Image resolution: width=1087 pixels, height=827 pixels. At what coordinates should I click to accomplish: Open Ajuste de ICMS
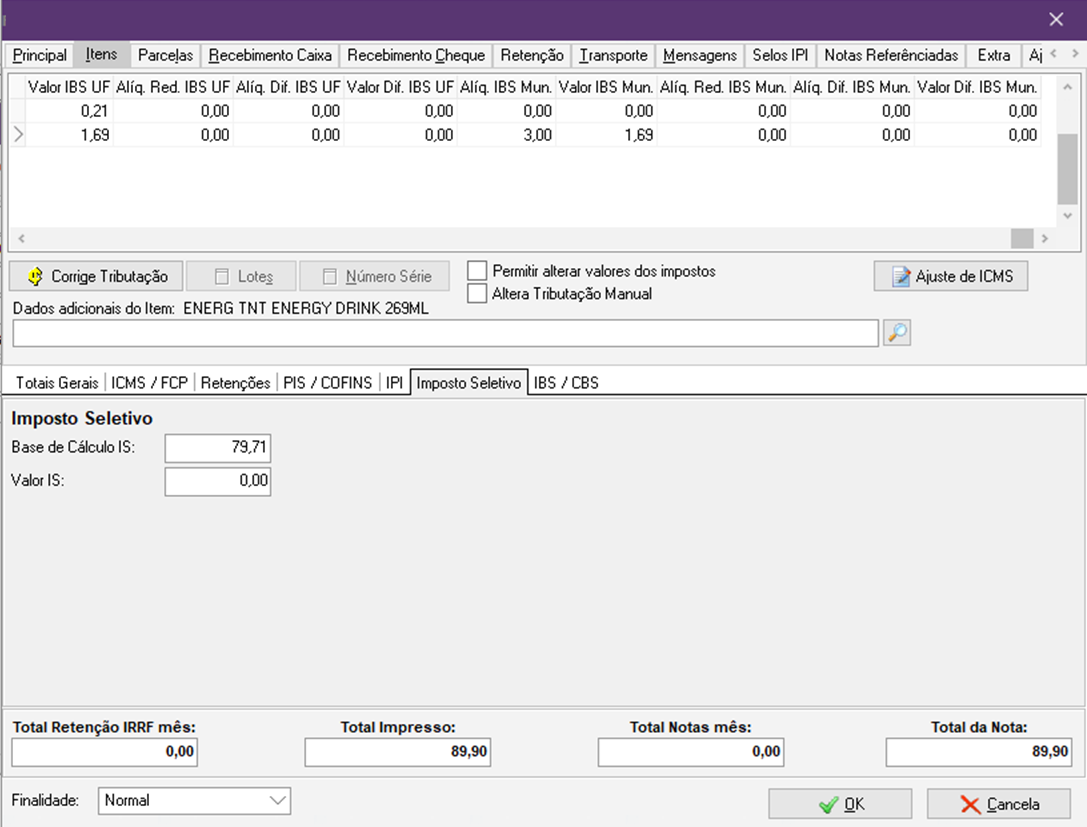point(950,276)
